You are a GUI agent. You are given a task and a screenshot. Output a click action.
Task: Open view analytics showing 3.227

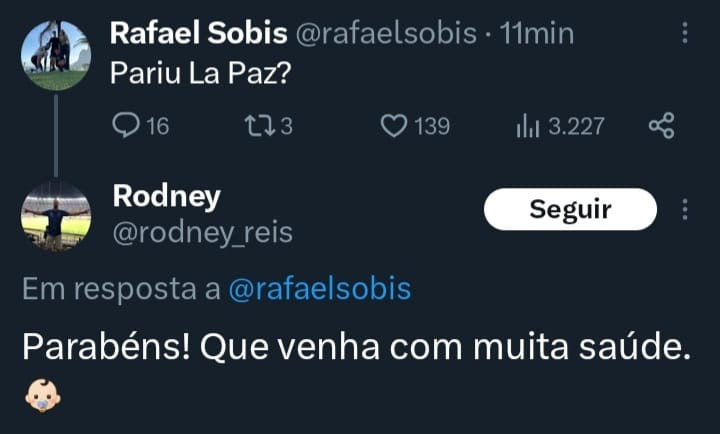pos(527,126)
